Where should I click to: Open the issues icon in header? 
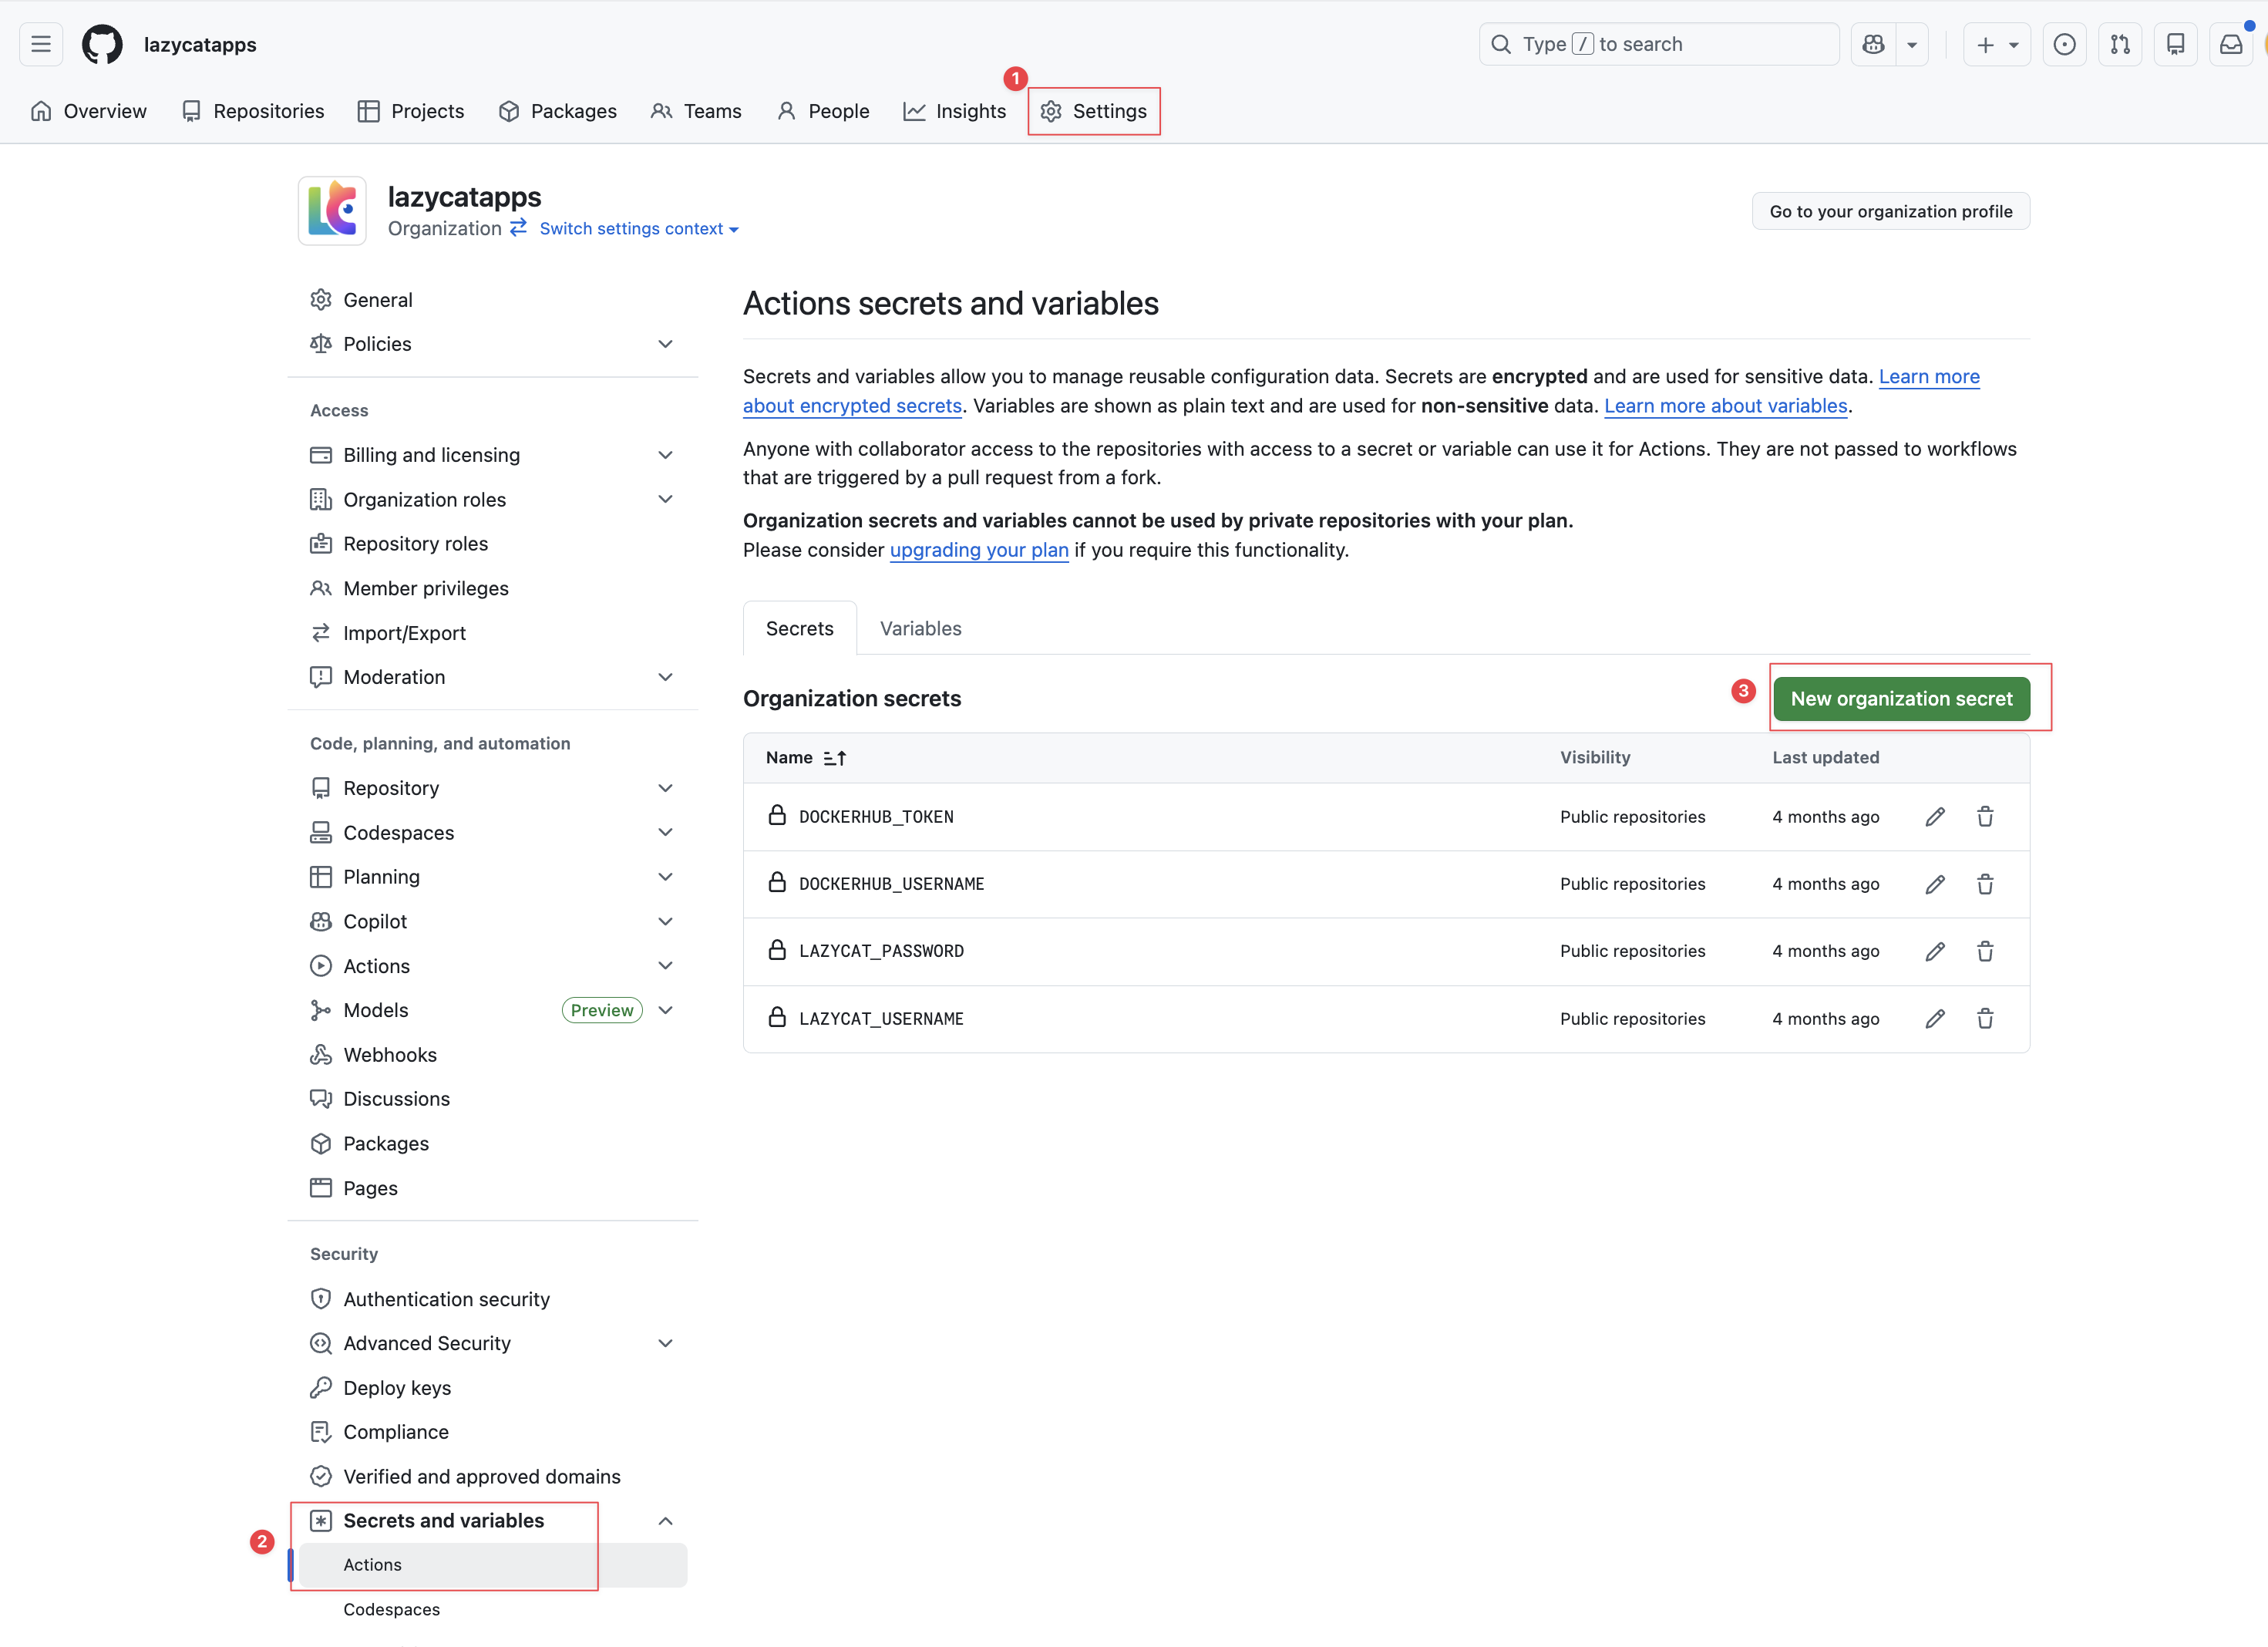[x=2064, y=44]
